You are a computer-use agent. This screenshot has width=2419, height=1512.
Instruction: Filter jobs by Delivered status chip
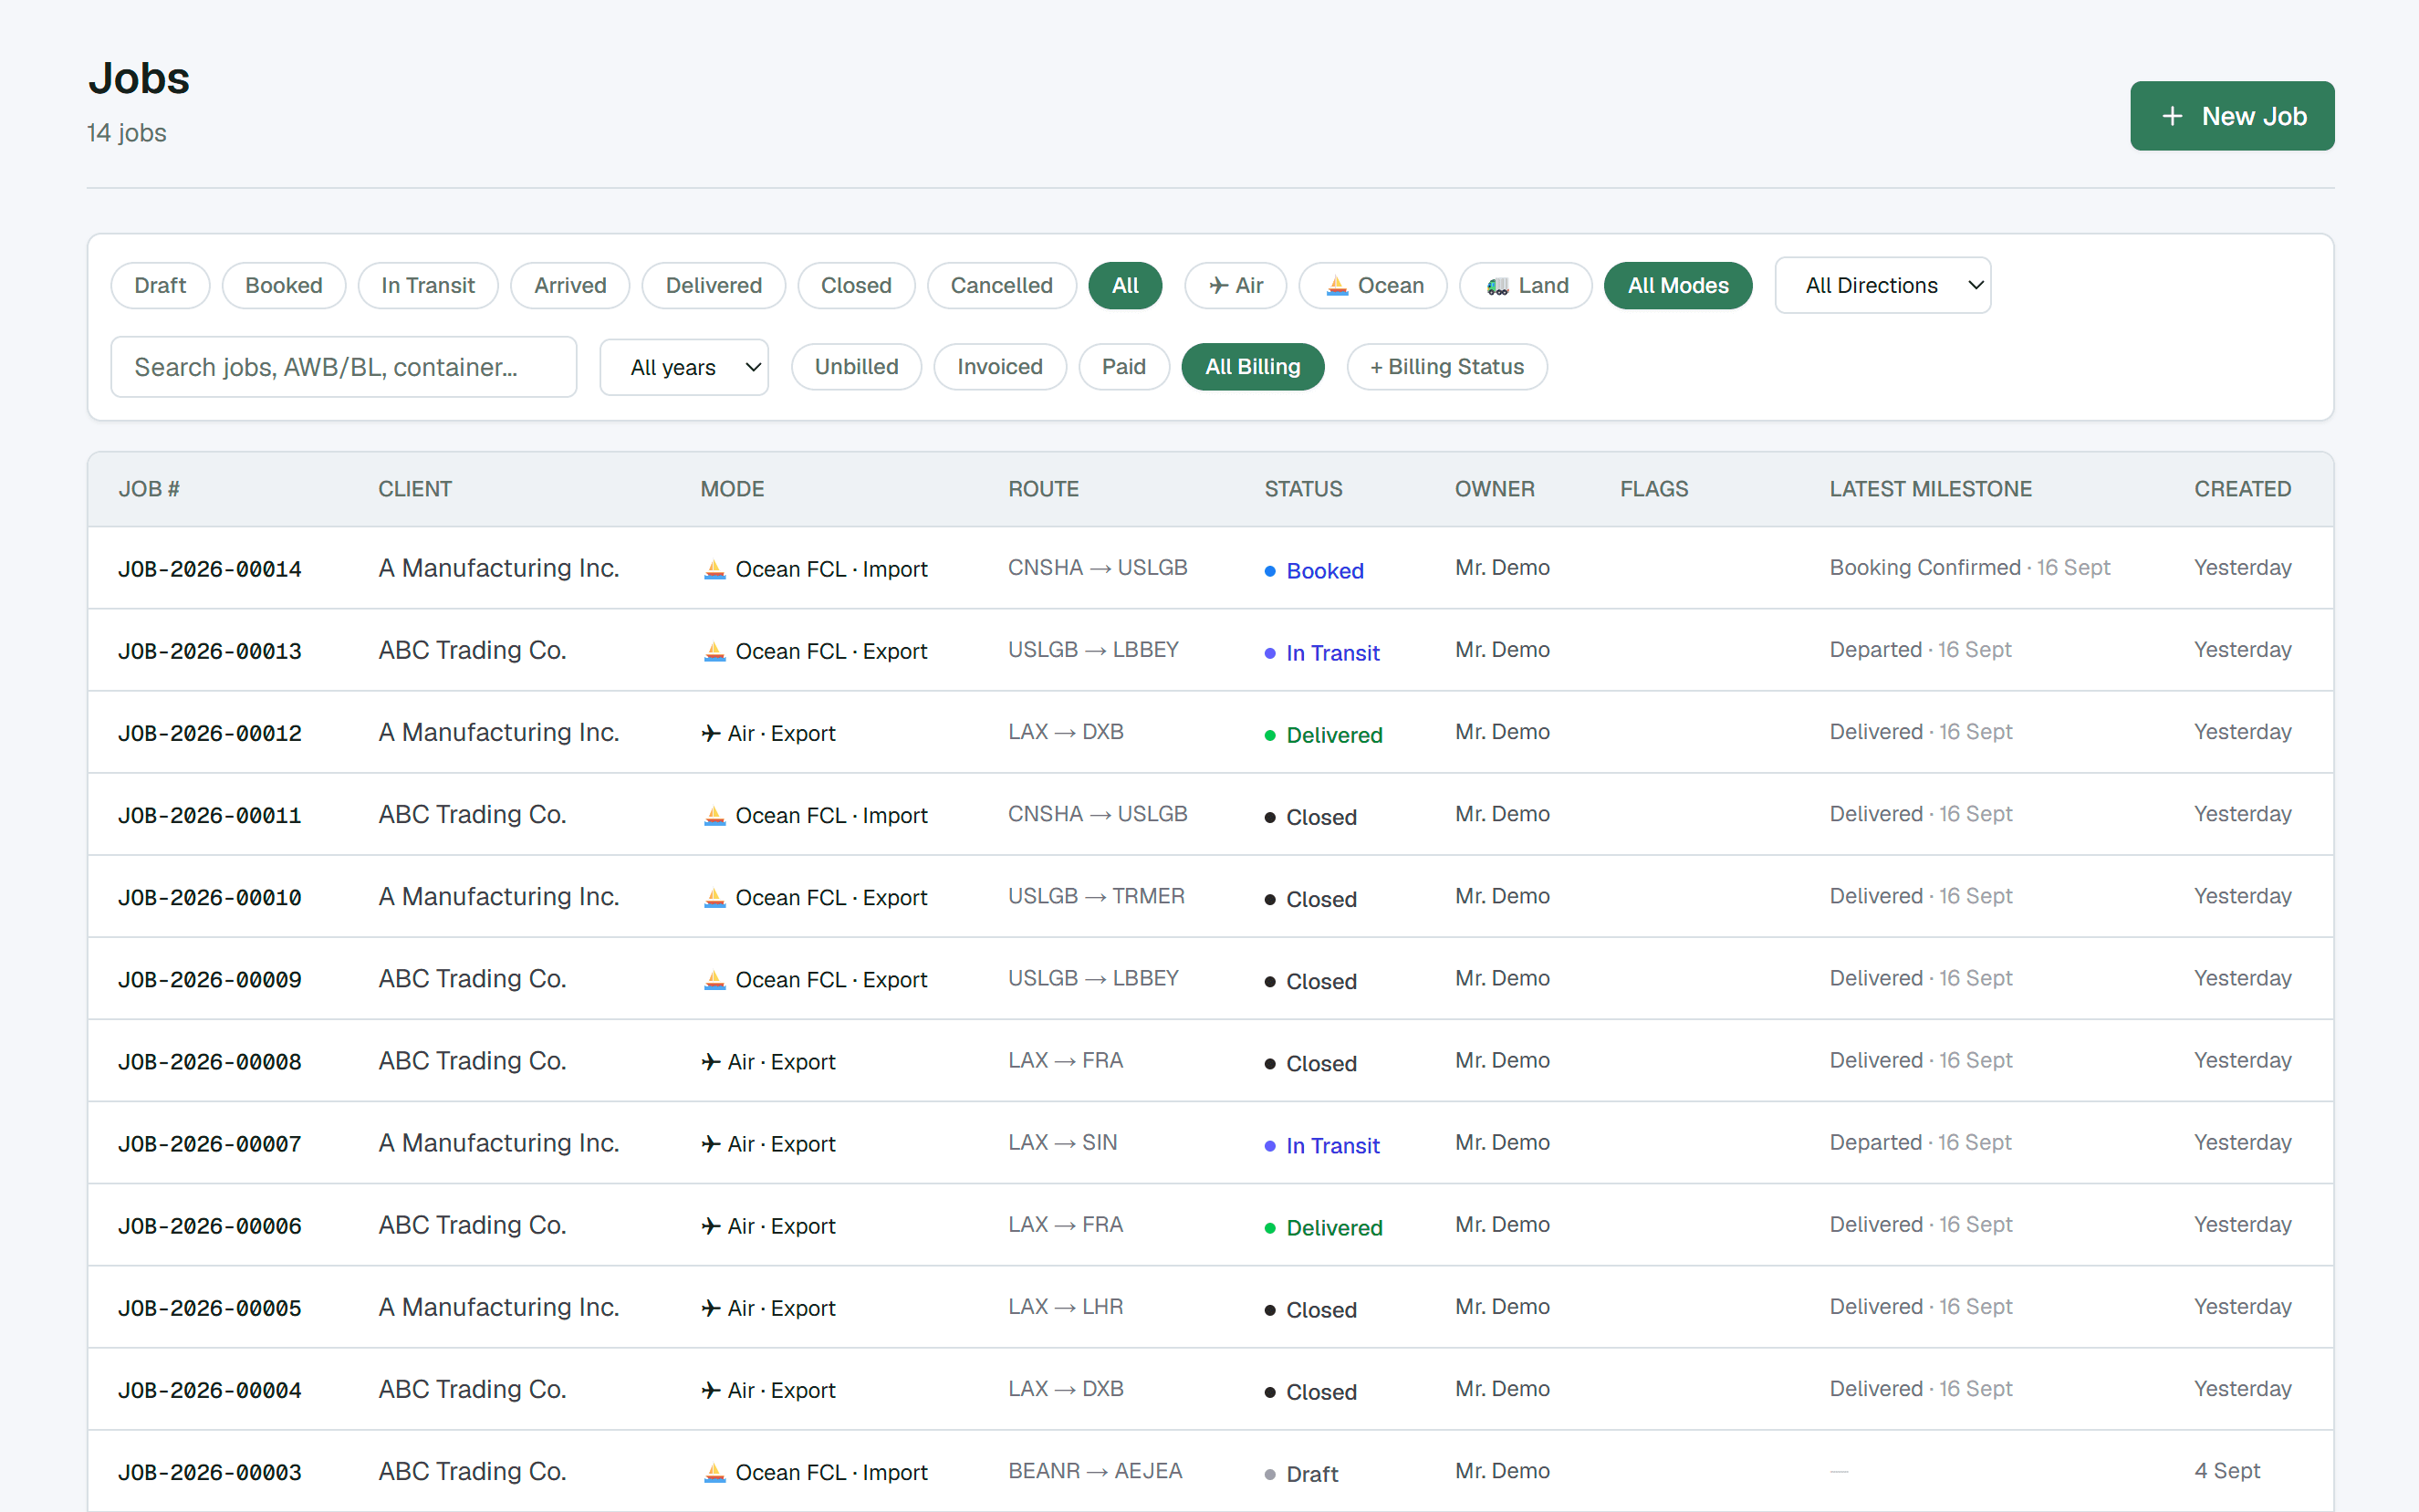tap(714, 286)
